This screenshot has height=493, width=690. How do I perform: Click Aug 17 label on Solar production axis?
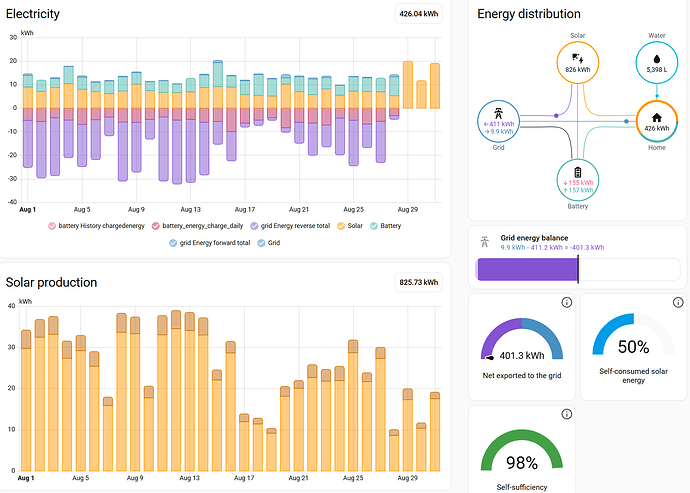(x=244, y=478)
